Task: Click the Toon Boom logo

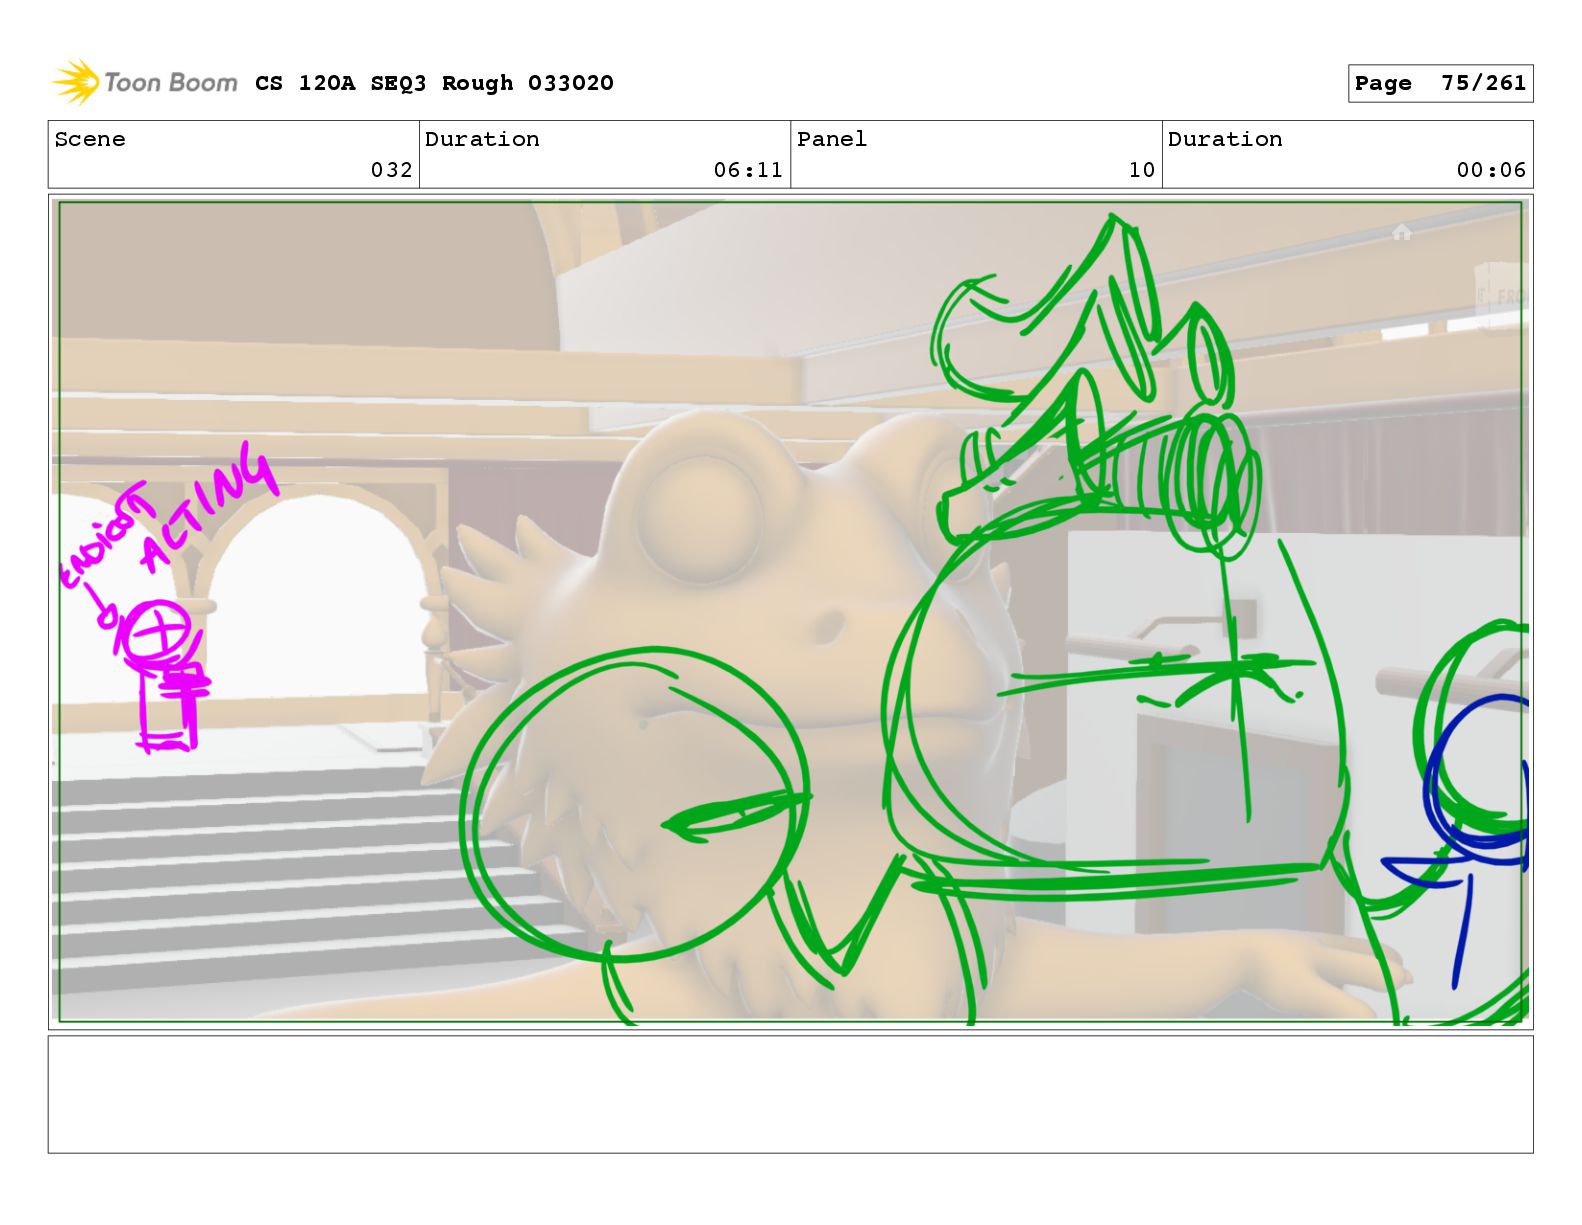Action: tap(145, 82)
